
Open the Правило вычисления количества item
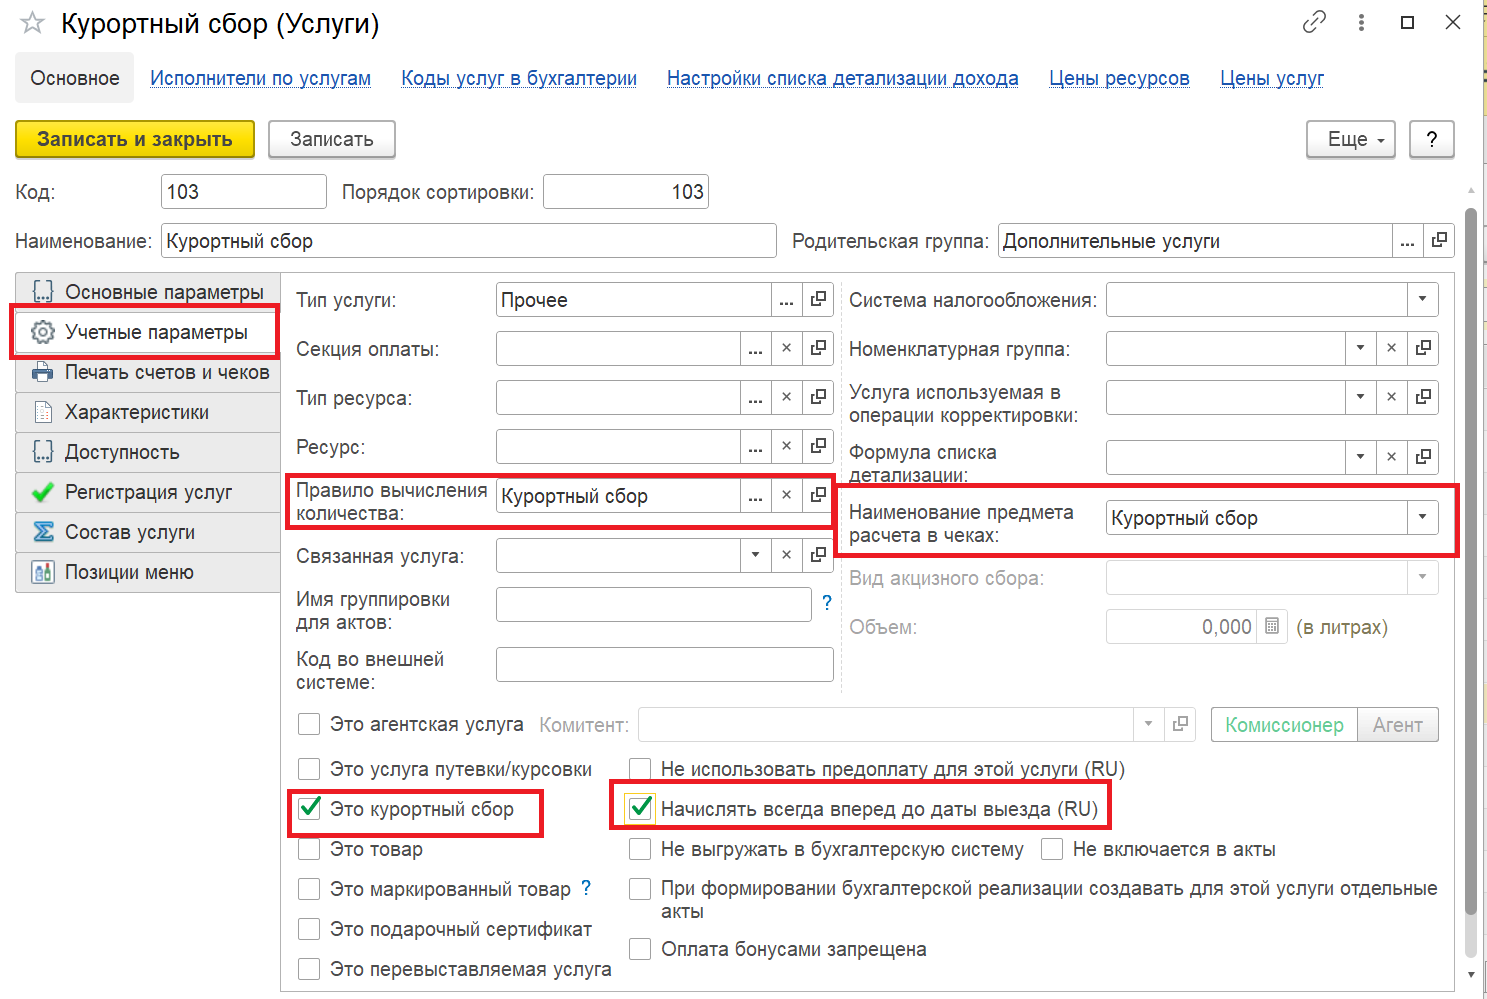pos(818,495)
